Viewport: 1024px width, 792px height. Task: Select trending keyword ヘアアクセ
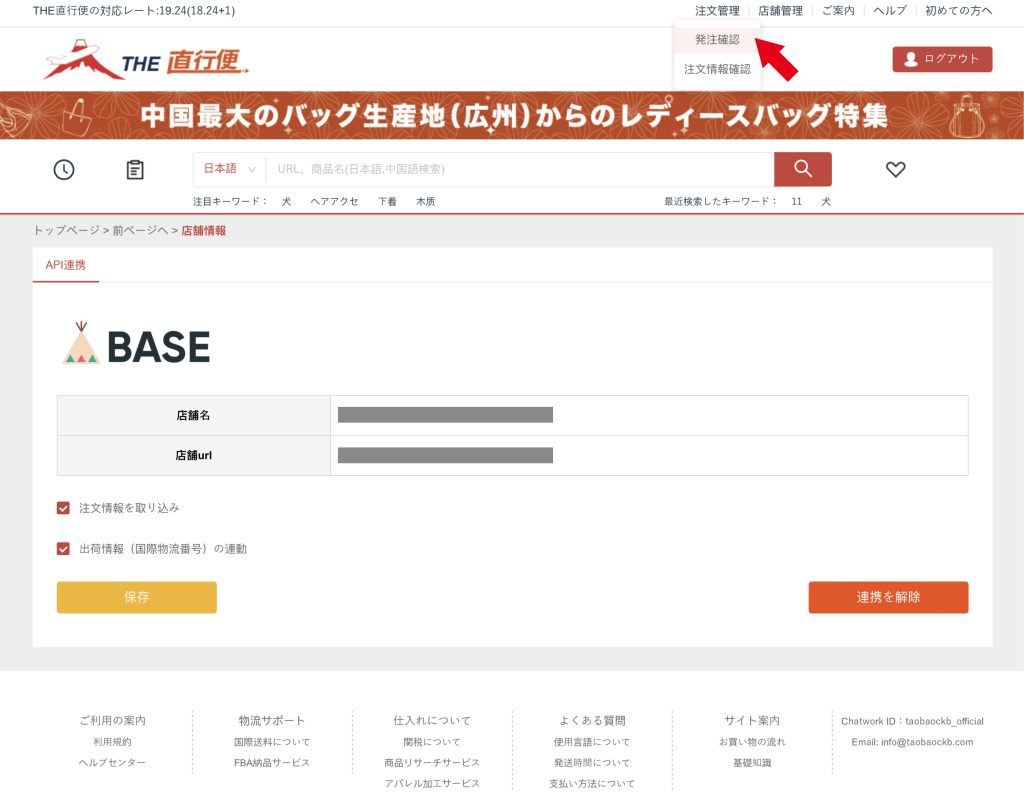coord(334,201)
